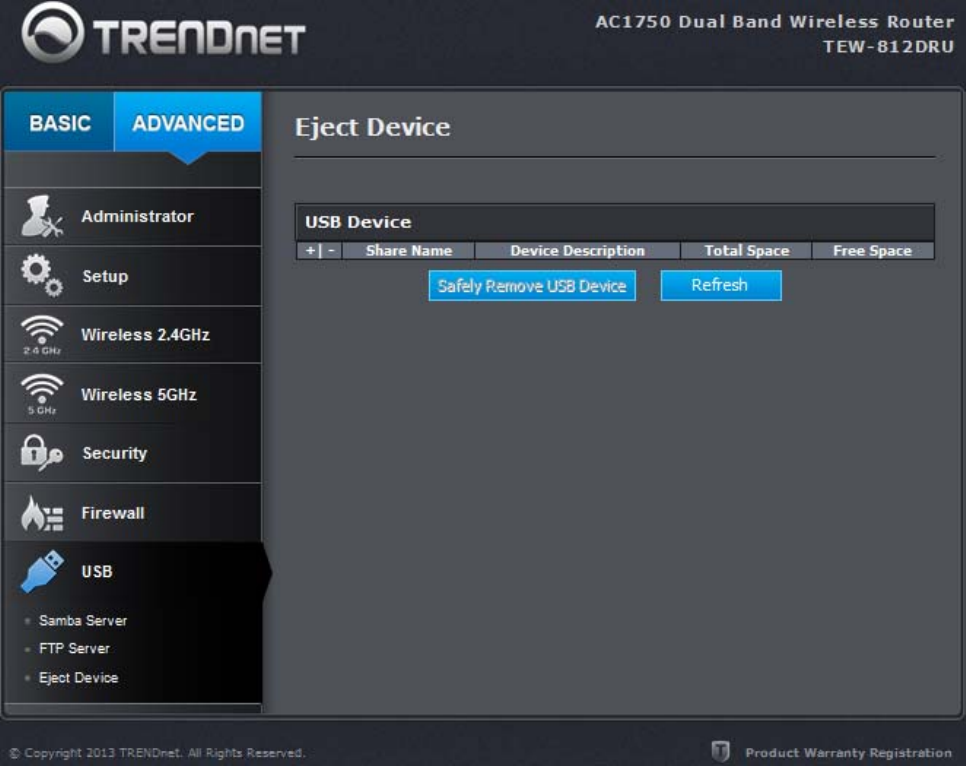Open the FTP Server page

74,648
